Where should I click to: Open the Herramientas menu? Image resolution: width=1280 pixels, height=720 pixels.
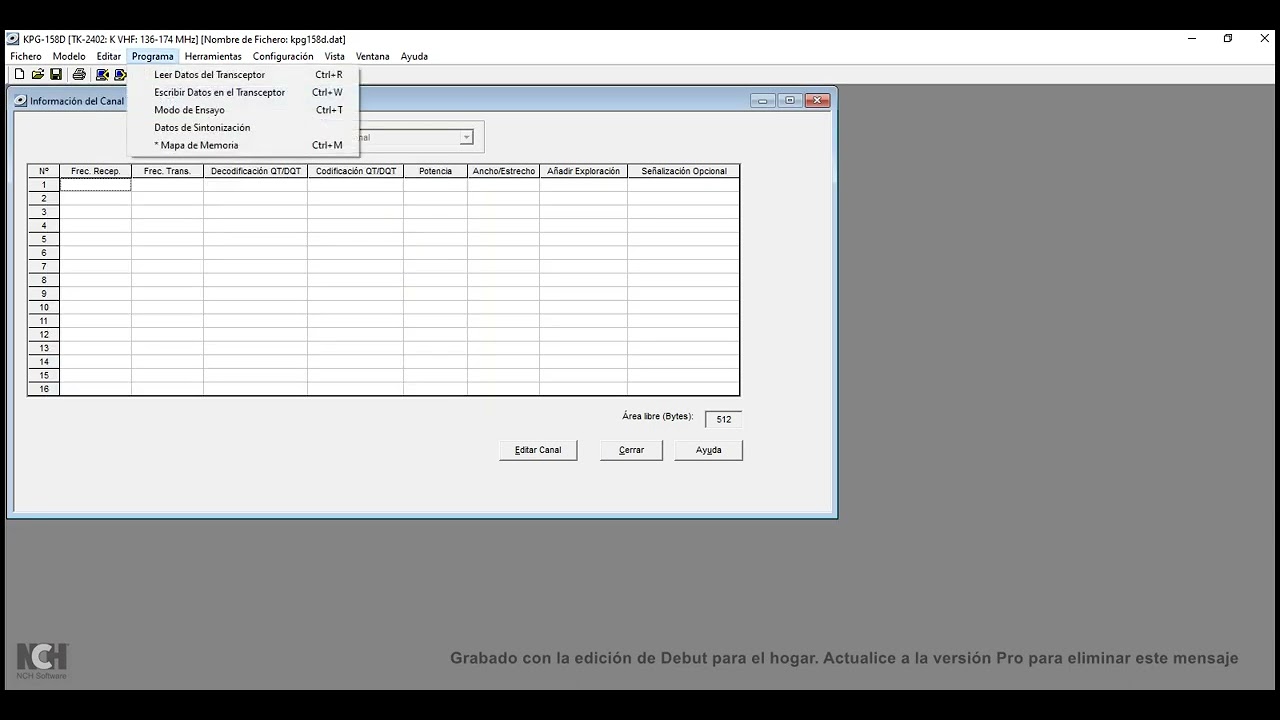point(213,56)
